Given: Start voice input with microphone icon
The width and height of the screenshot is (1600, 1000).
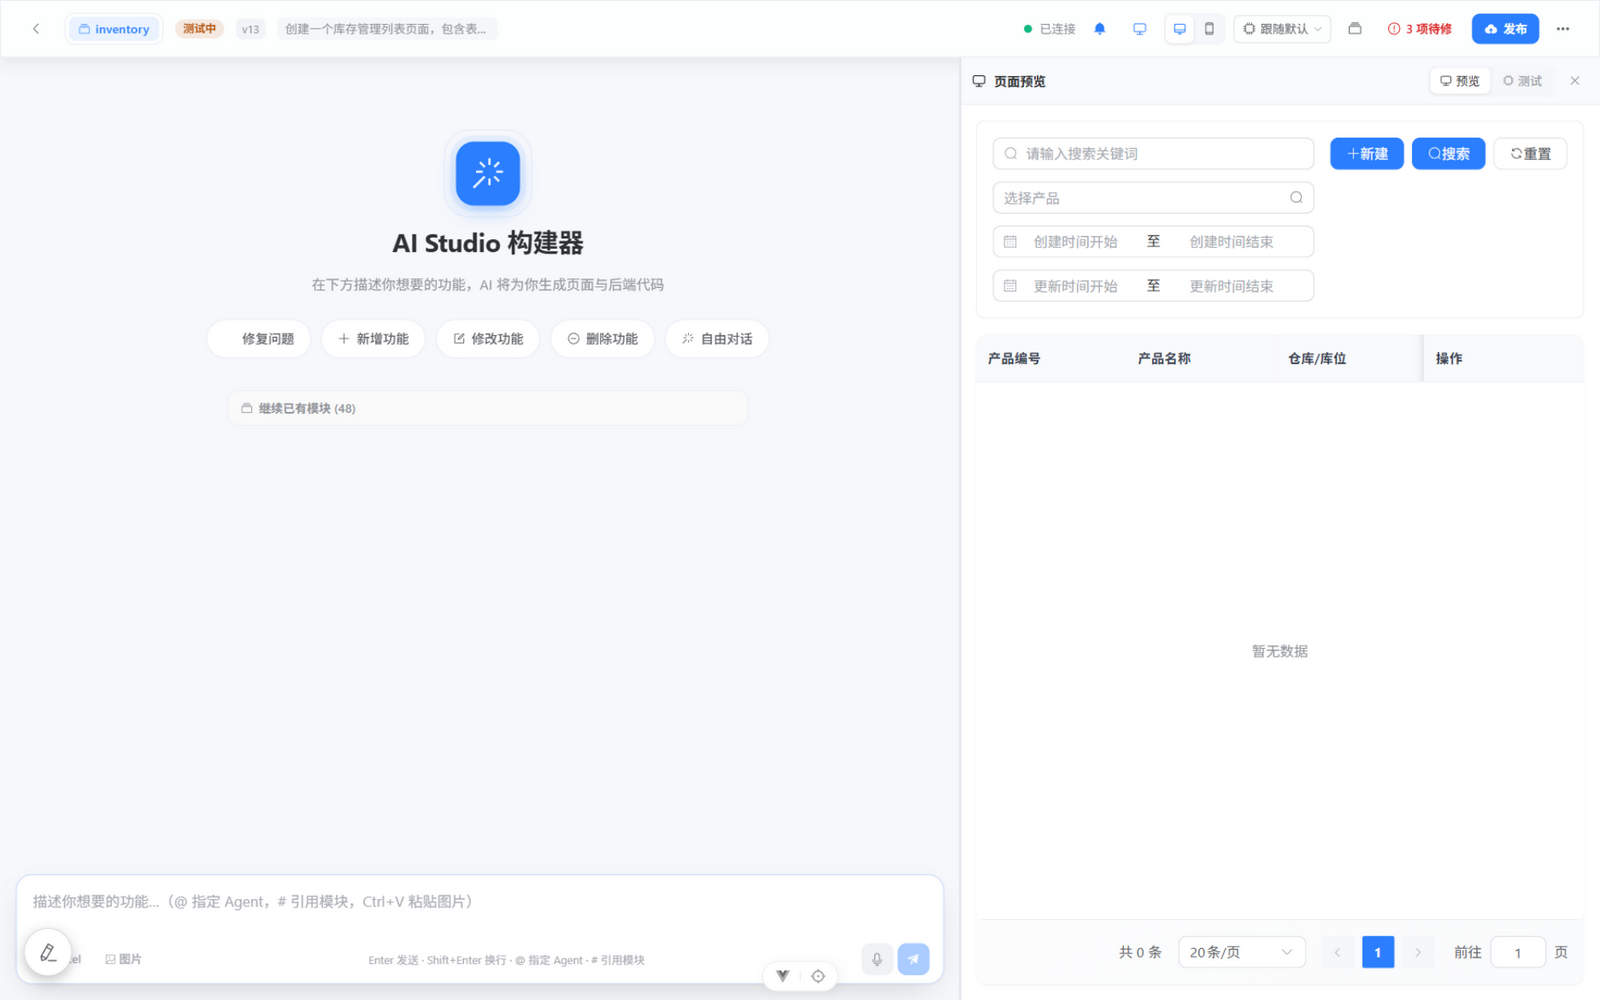Looking at the screenshot, I should tap(877, 959).
